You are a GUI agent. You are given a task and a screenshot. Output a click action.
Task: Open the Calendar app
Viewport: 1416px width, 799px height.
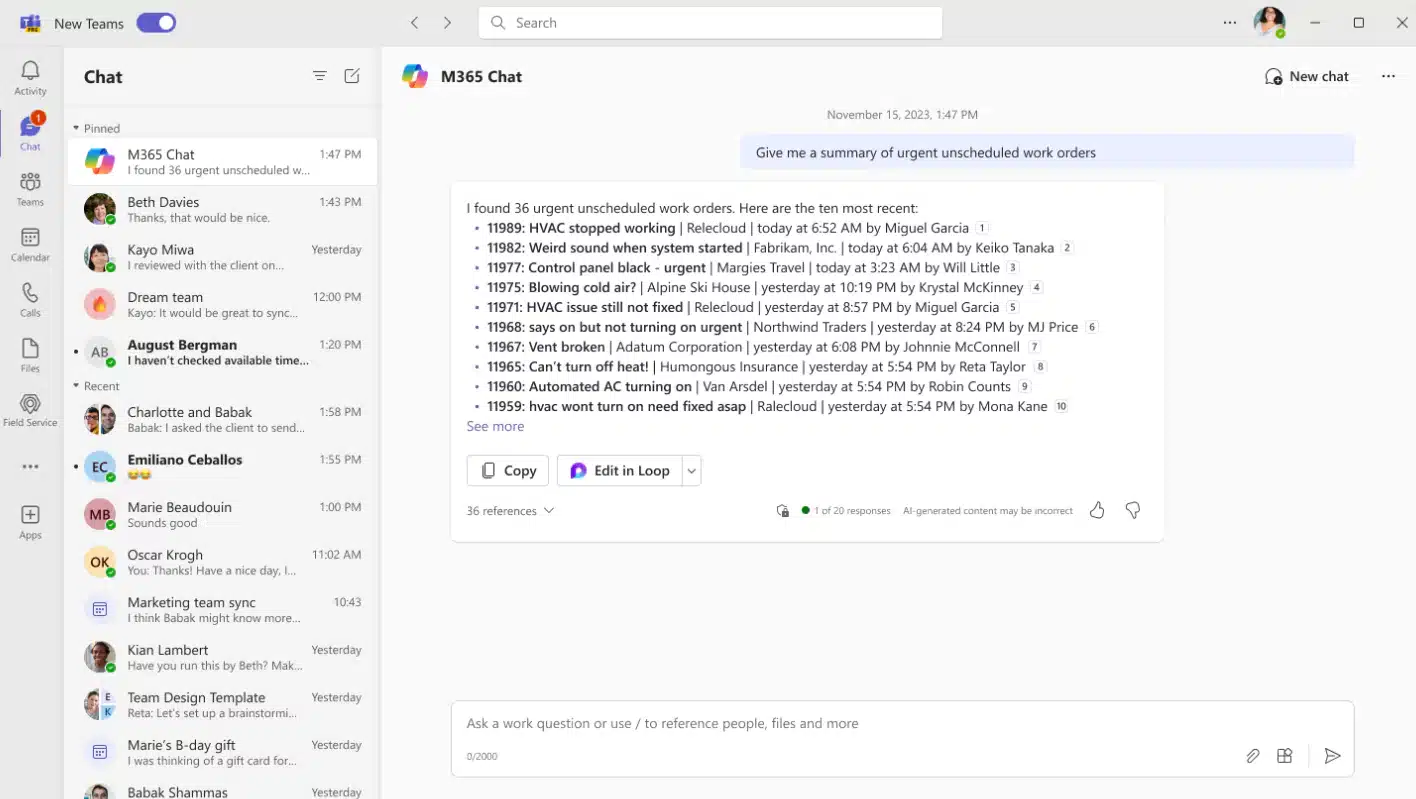coord(30,244)
